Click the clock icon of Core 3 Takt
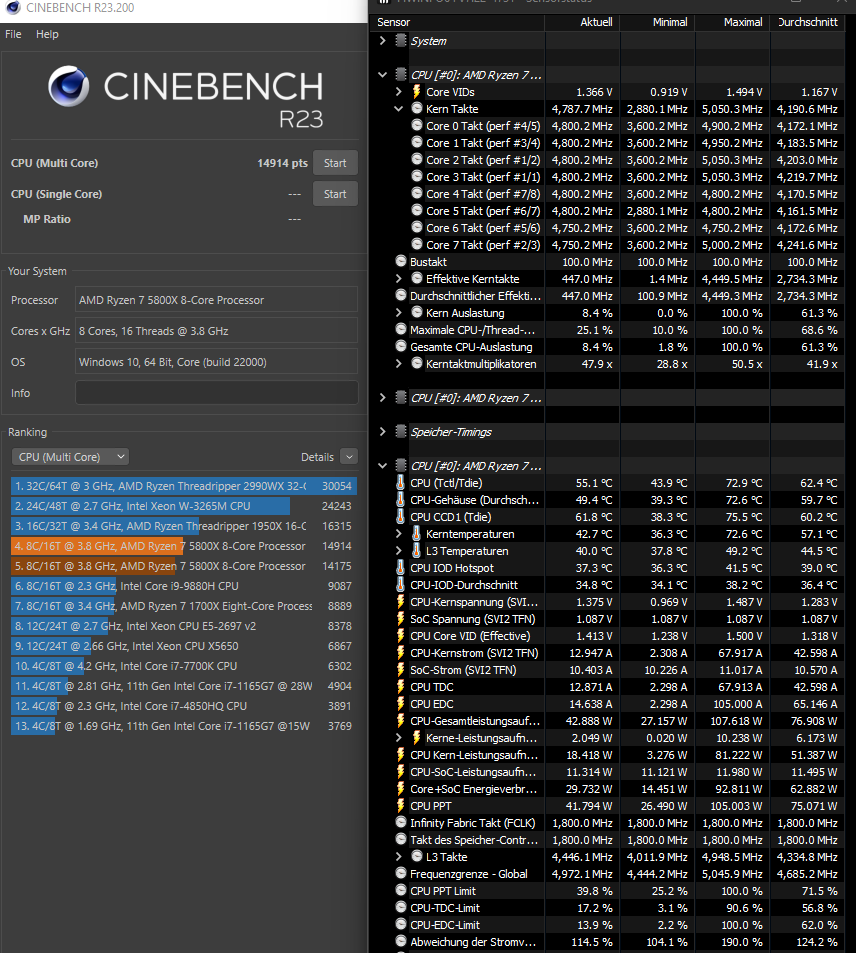This screenshot has height=953, width=856. pos(416,176)
